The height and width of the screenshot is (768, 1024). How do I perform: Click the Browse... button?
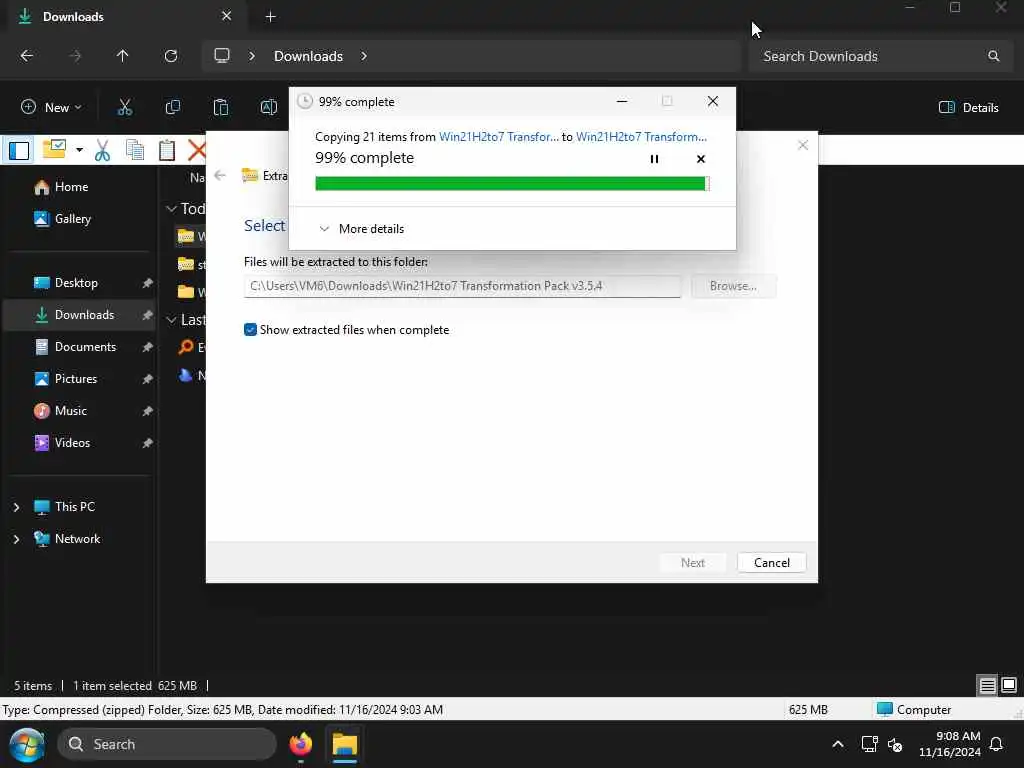click(x=733, y=286)
